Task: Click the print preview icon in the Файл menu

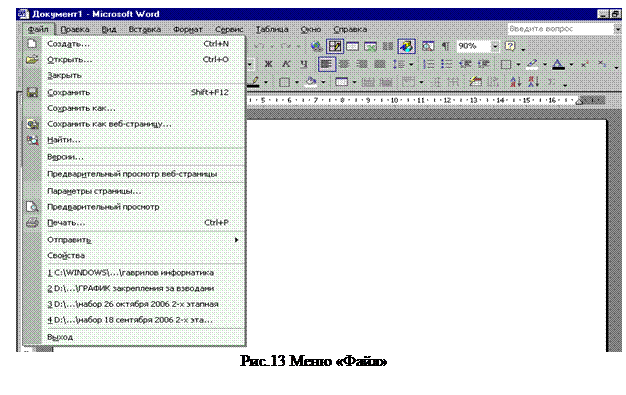Action: (32, 206)
